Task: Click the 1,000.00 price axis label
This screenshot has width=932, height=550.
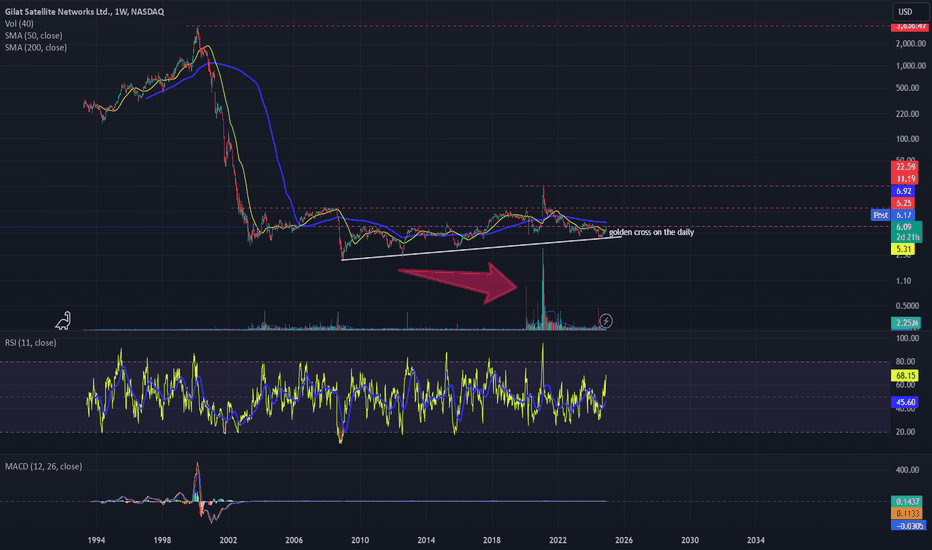Action: coord(910,65)
